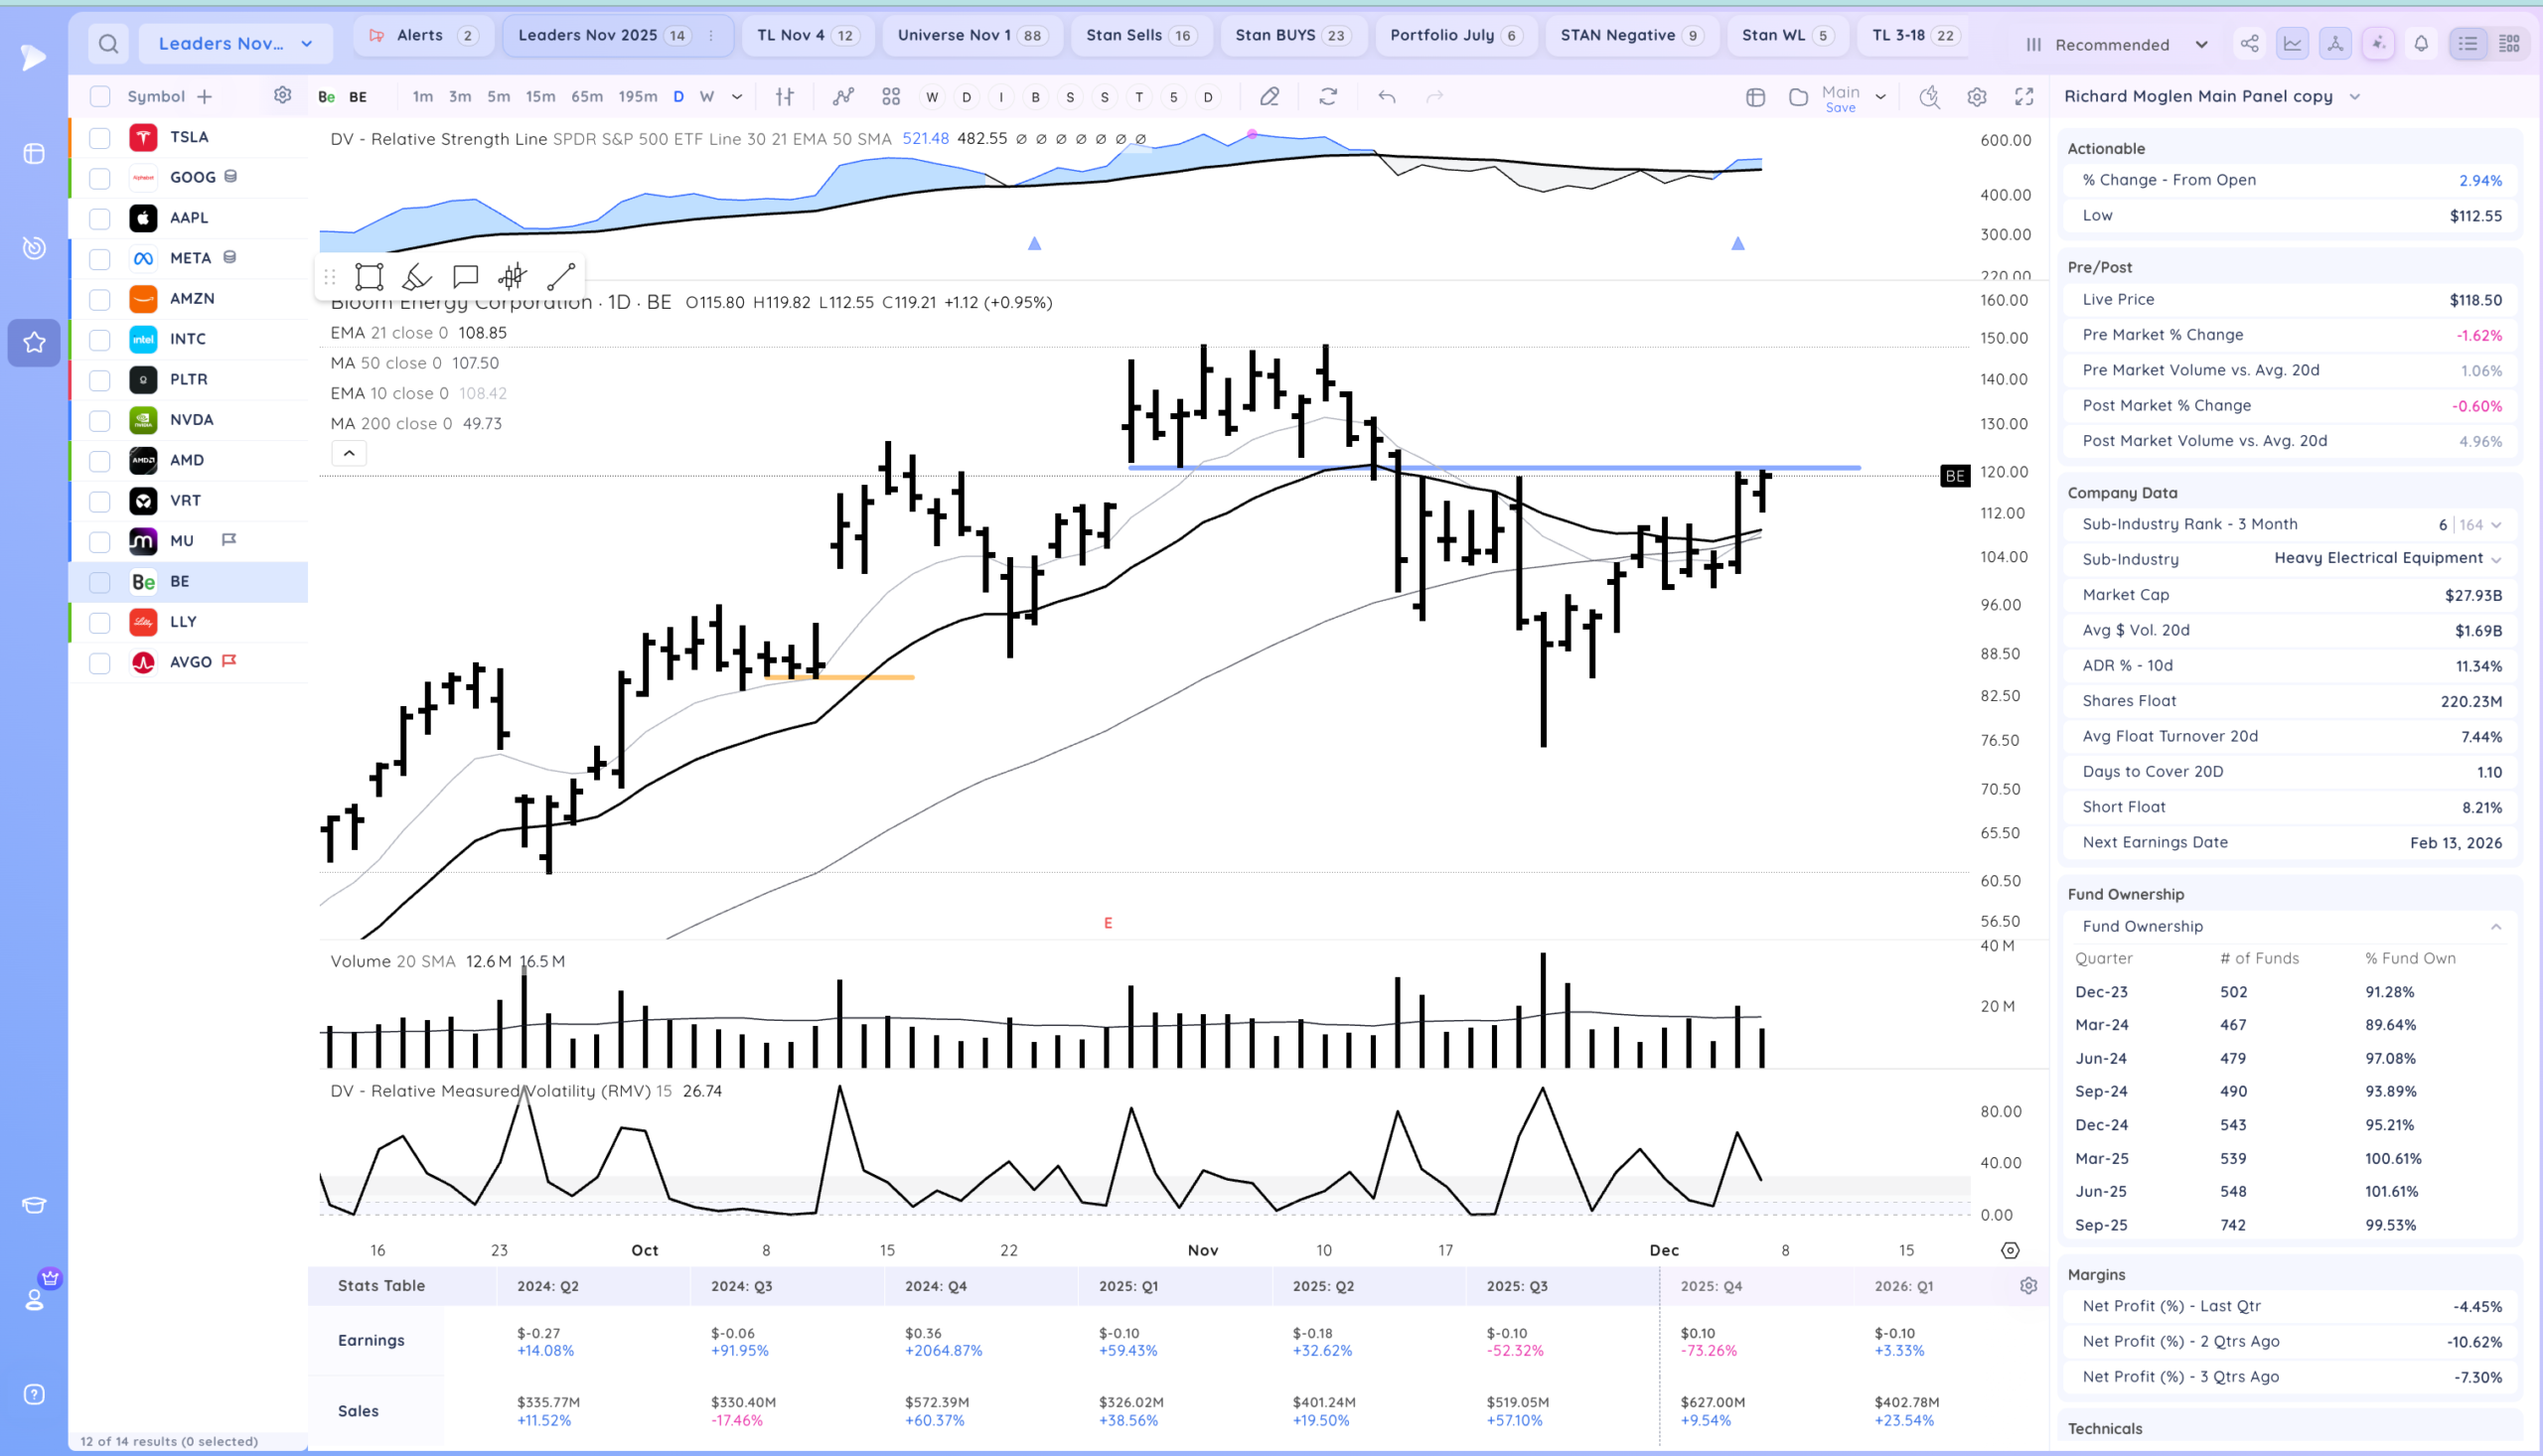This screenshot has width=2543, height=1456.
Task: Collapse the Fund Ownership section
Action: click(2495, 927)
